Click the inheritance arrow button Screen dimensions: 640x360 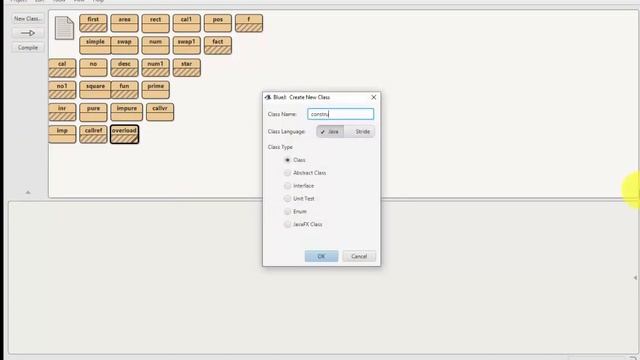pyautogui.click(x=28, y=33)
